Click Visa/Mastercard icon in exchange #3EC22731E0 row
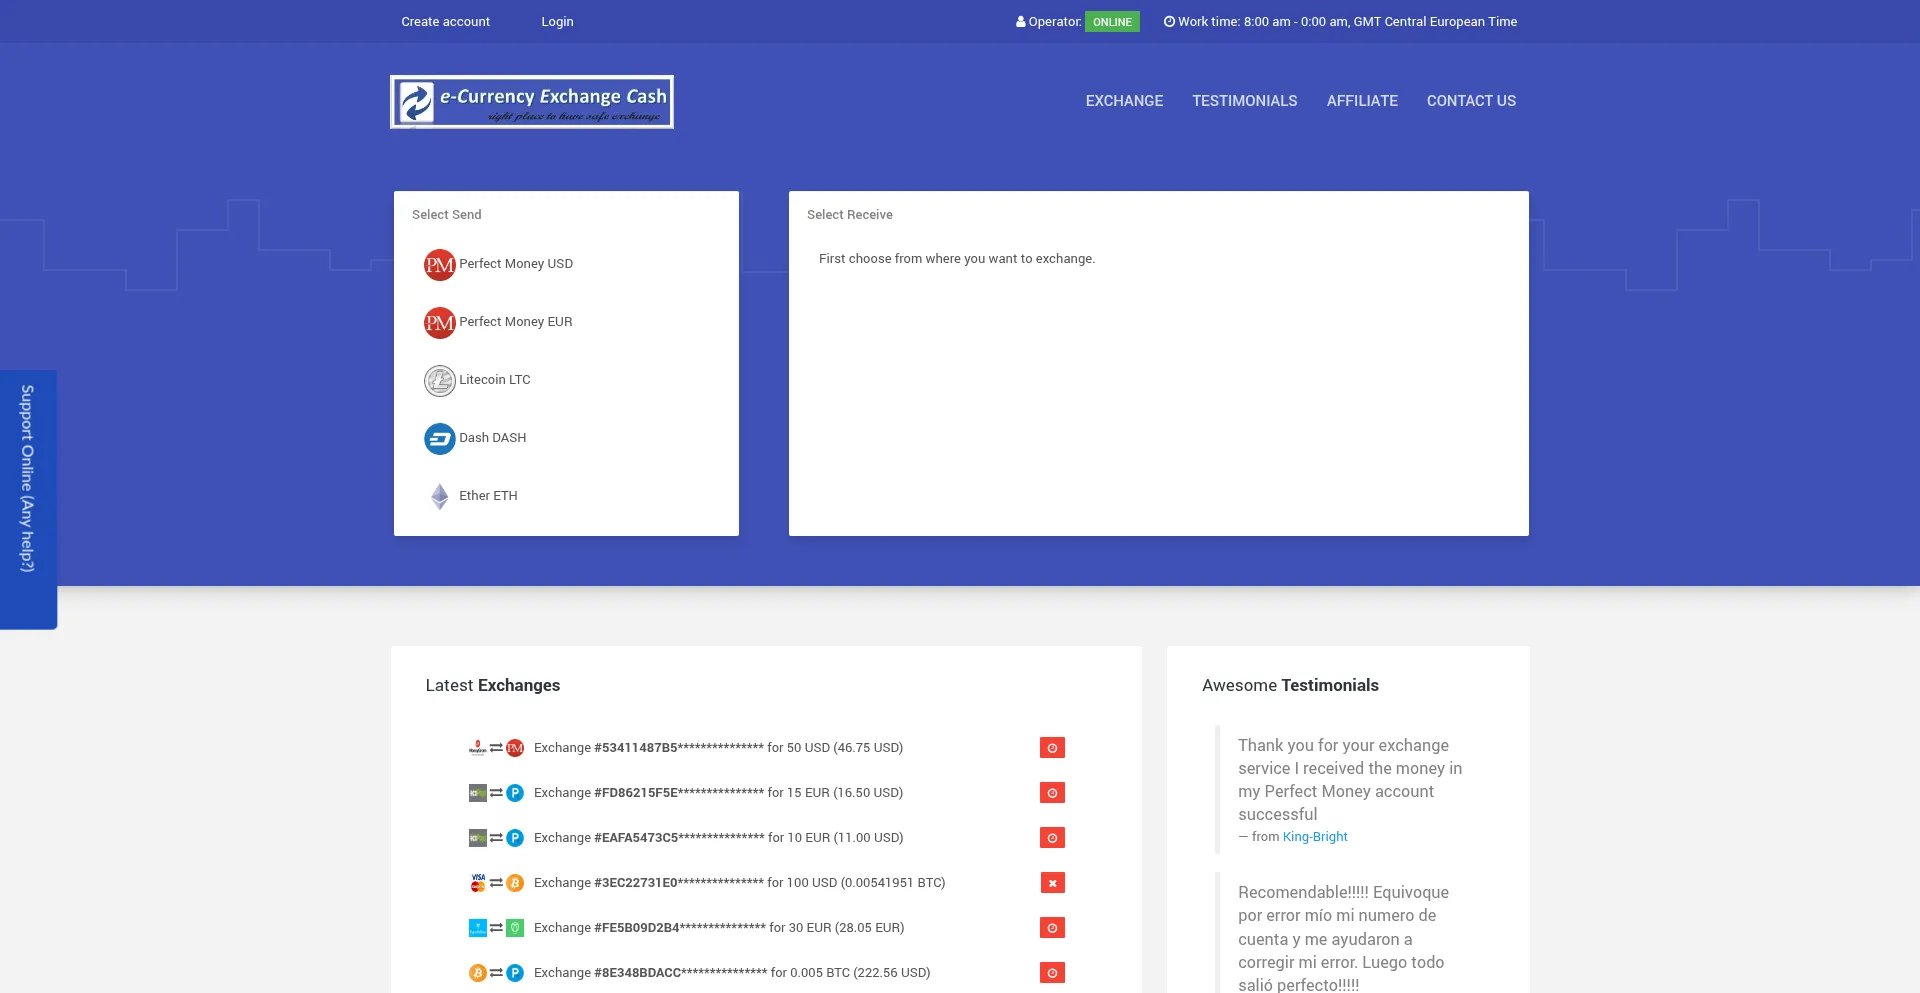The height and width of the screenshot is (993, 1920). tap(478, 883)
